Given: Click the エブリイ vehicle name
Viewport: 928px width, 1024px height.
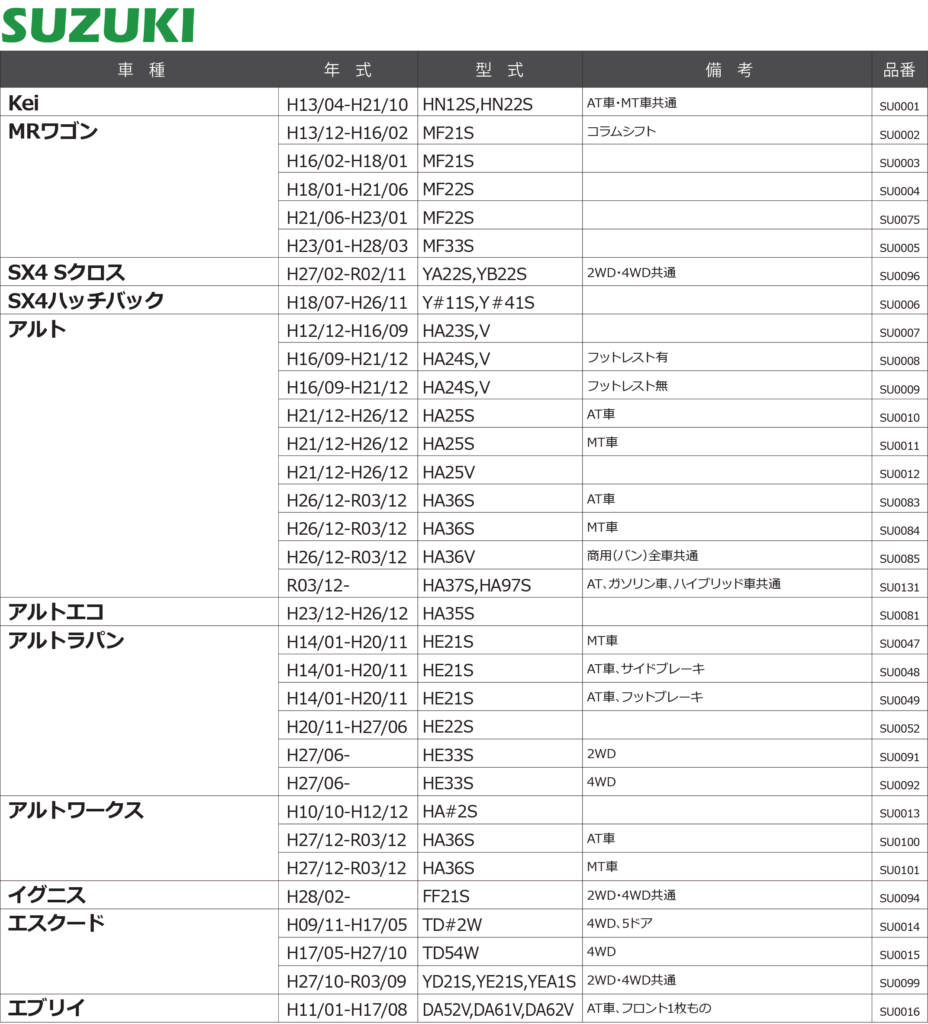Looking at the screenshot, I should pos(46,1008).
